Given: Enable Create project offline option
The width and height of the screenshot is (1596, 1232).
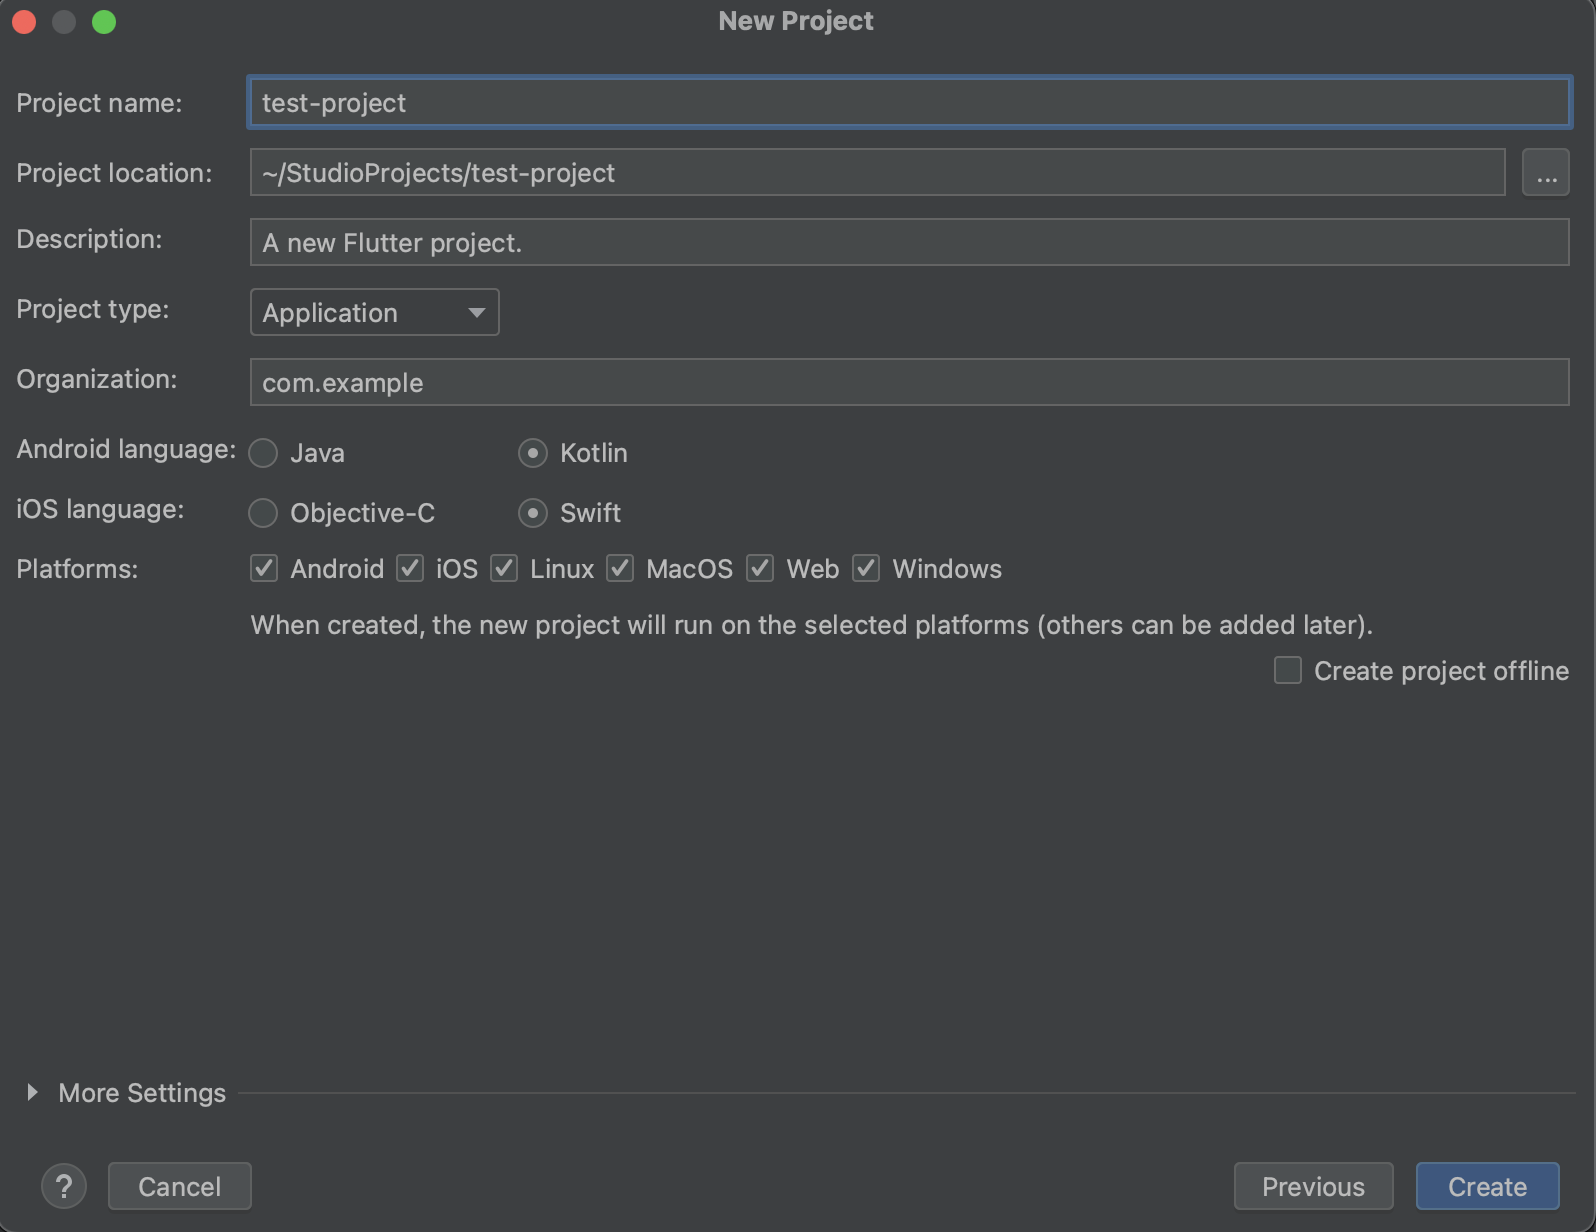Looking at the screenshot, I should (1288, 670).
